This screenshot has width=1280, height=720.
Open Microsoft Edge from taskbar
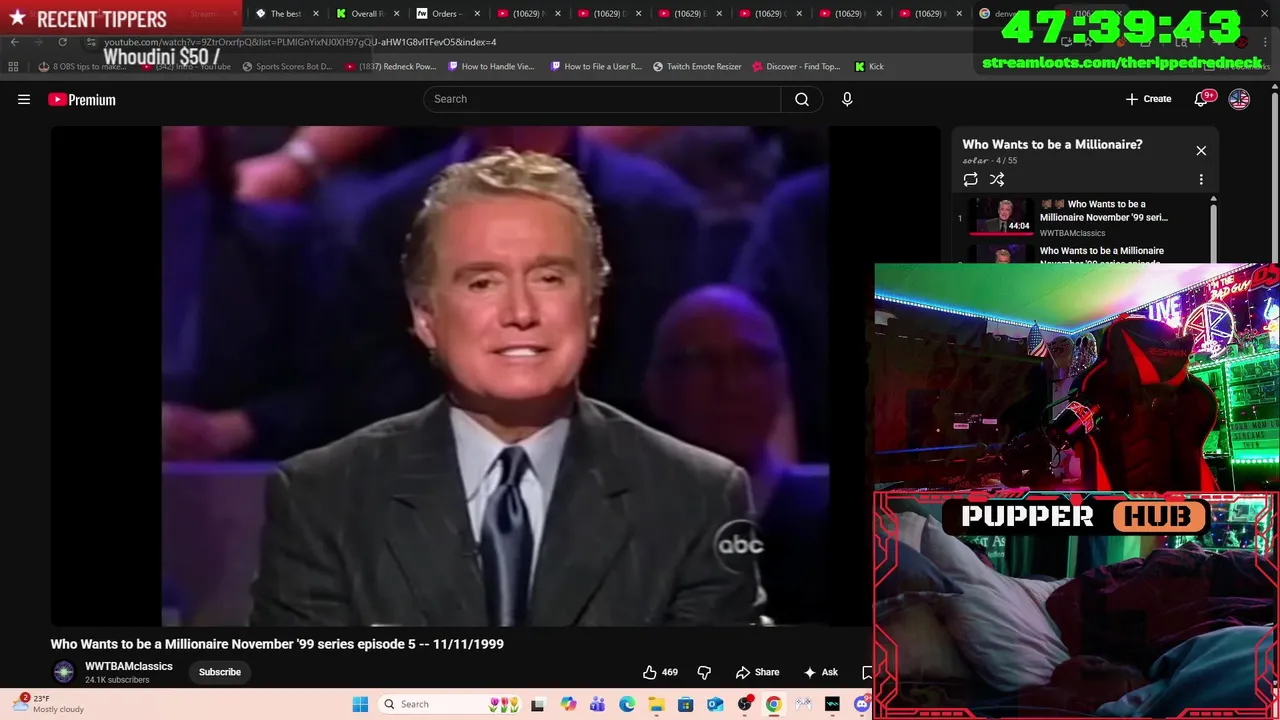[627, 705]
